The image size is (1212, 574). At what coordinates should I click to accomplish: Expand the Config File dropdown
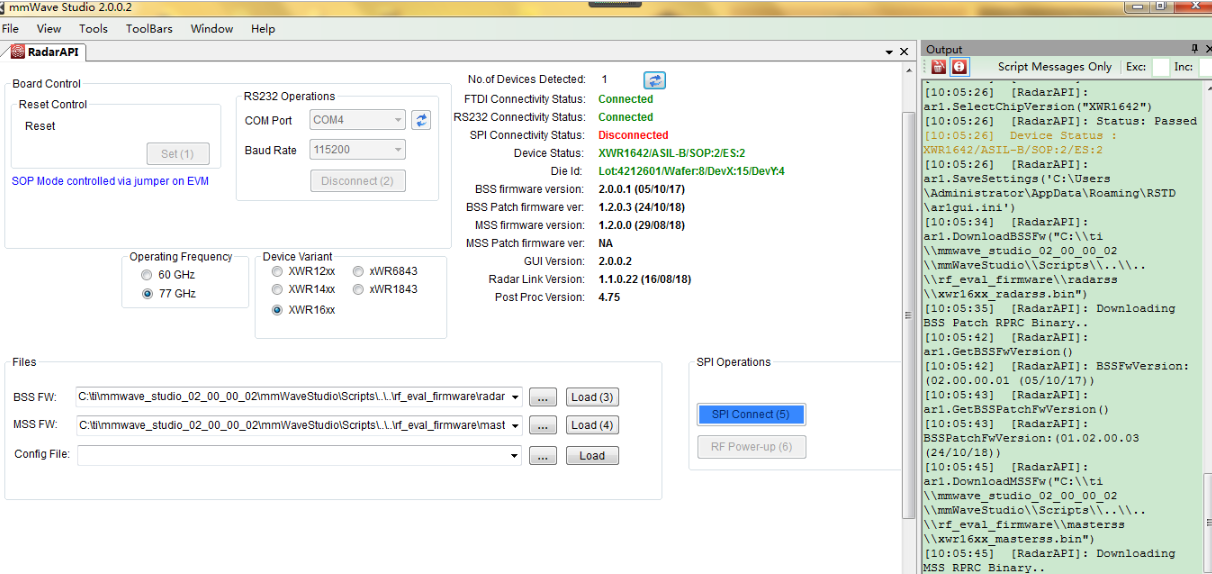point(515,456)
